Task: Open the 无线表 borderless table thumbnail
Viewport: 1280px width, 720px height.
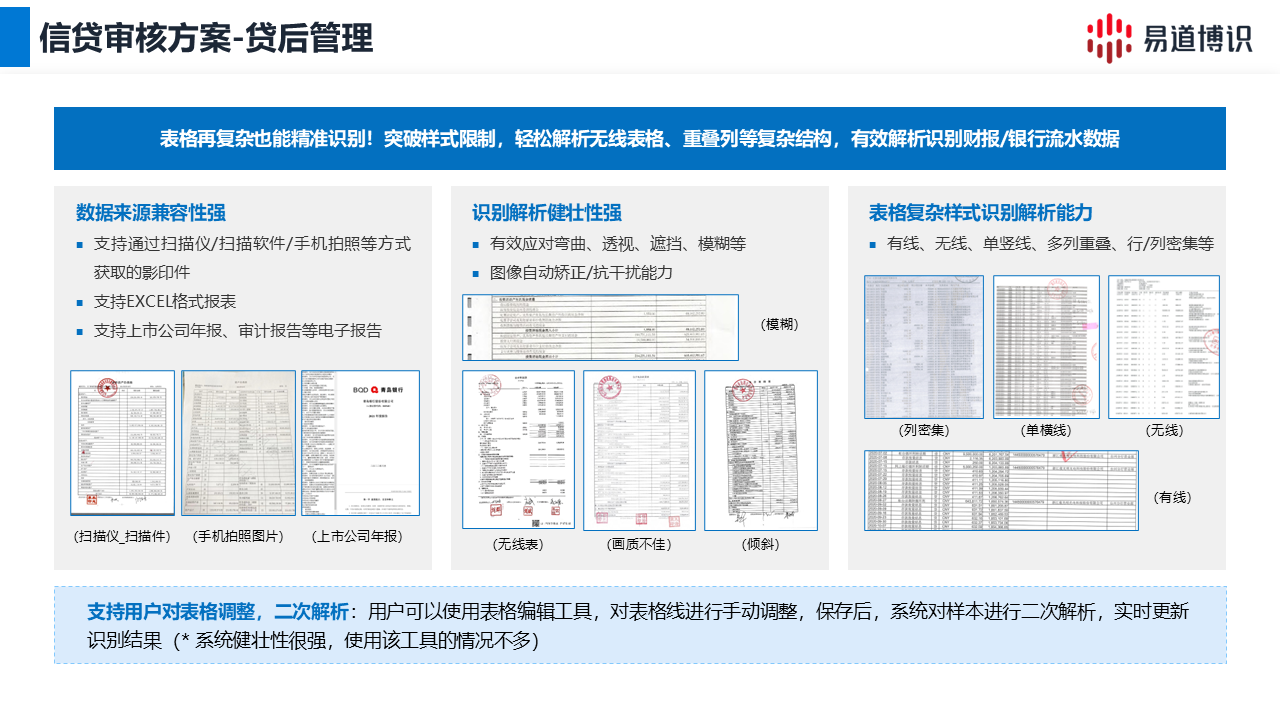Action: (518, 449)
